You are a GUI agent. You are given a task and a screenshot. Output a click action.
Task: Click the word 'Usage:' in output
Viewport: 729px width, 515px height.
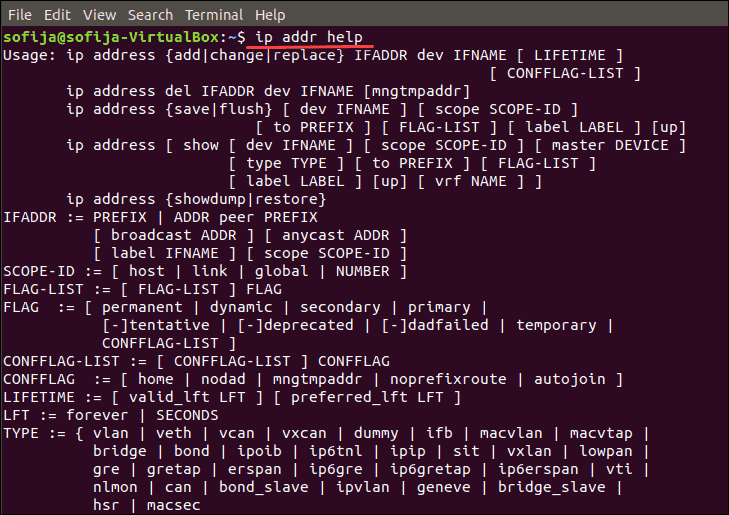click(30, 55)
